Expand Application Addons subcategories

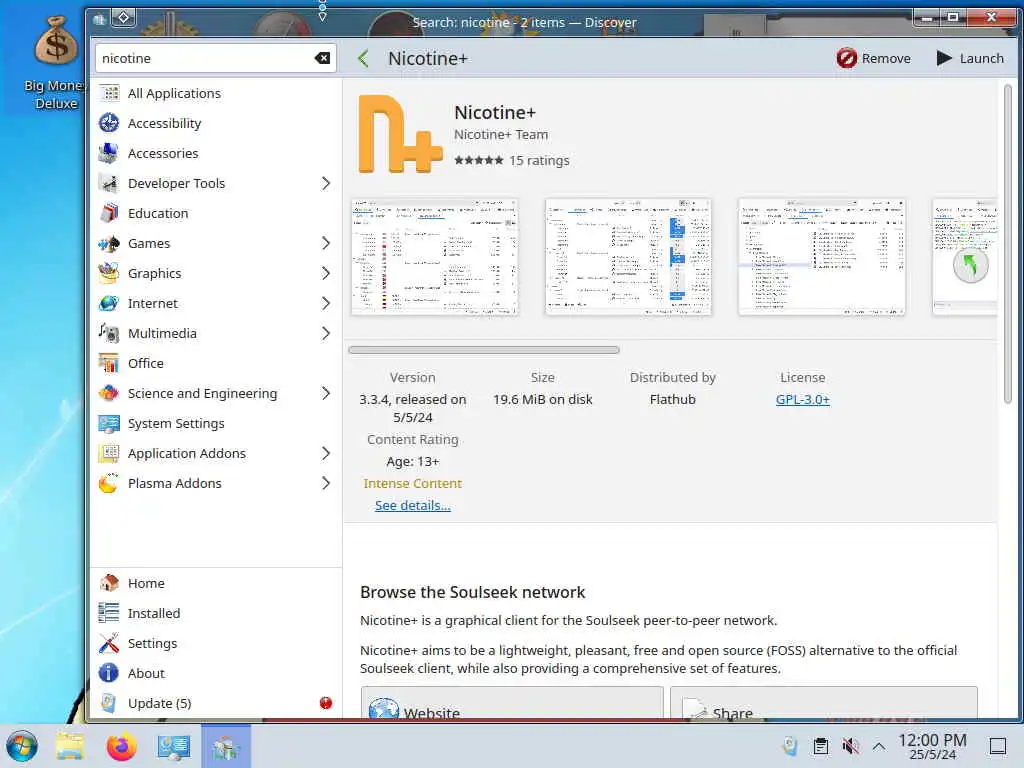326,453
